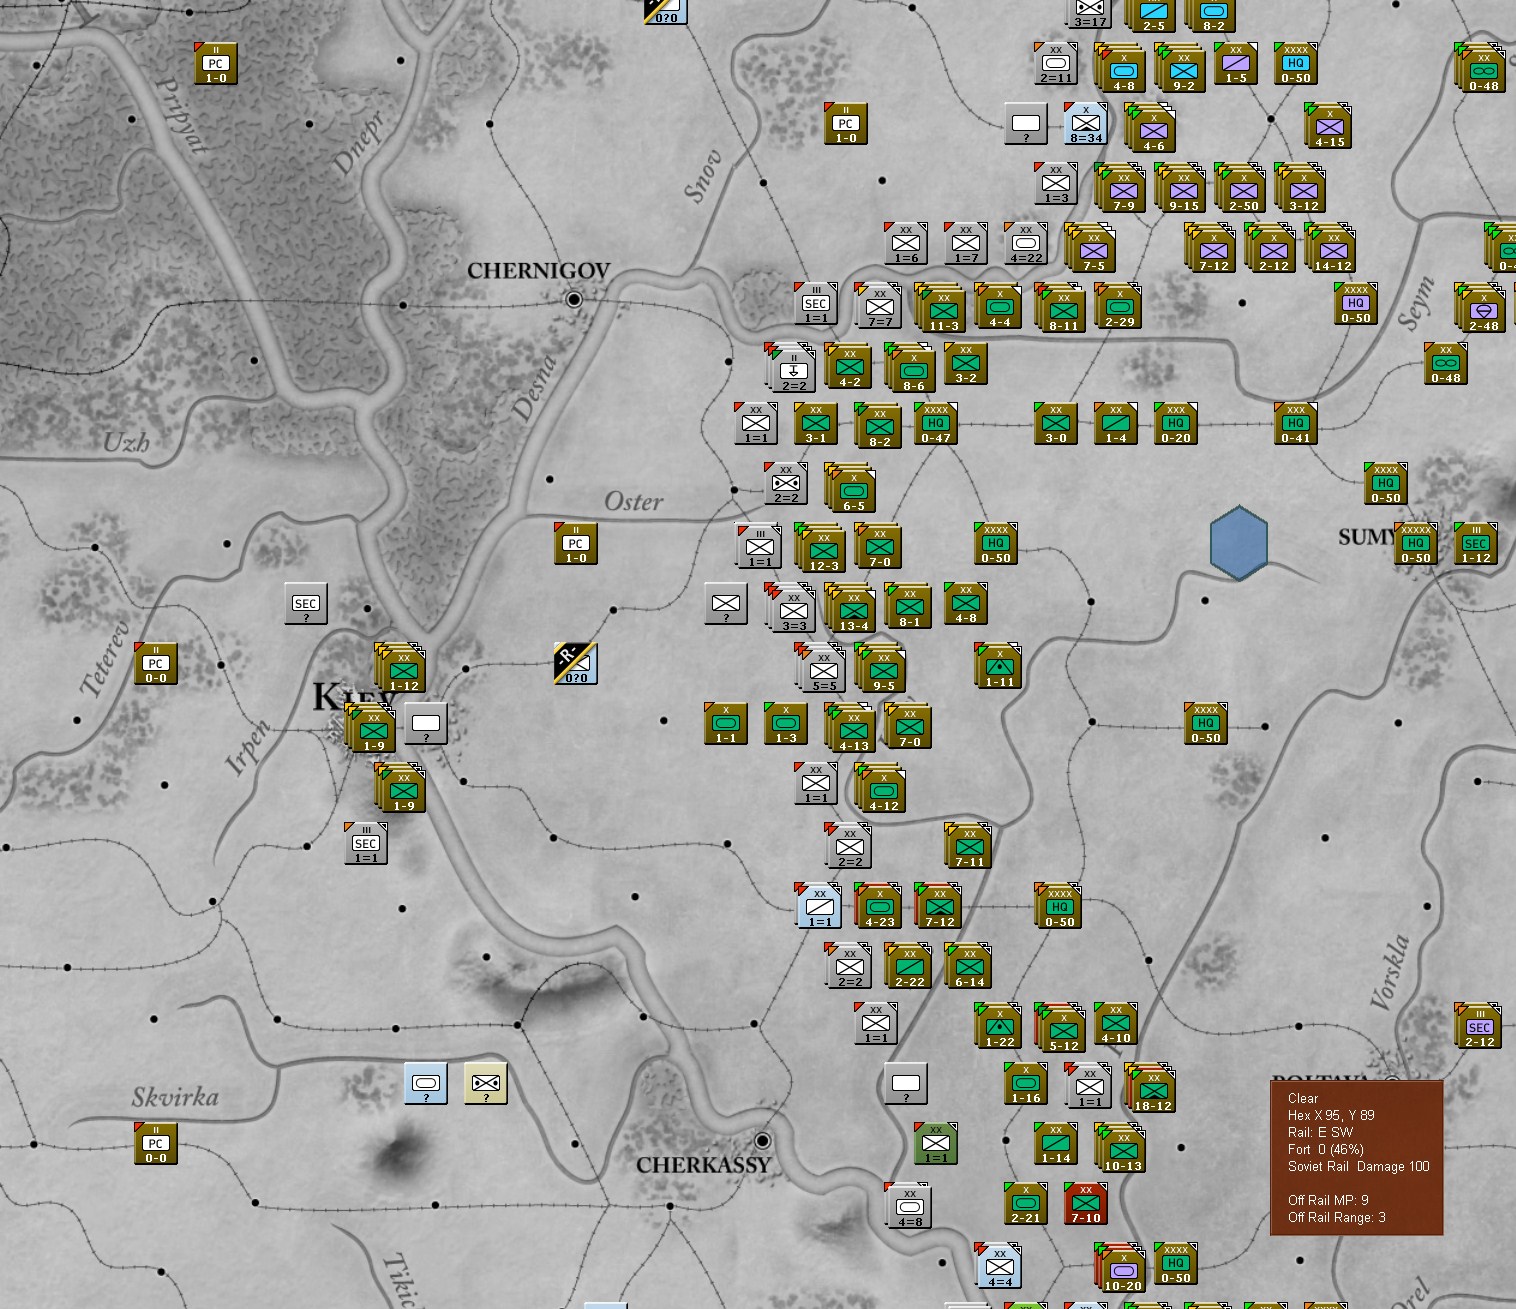This screenshot has height=1309, width=1516.
Task: Click the purple 4-6 infantry stack
Action: [x=1152, y=129]
